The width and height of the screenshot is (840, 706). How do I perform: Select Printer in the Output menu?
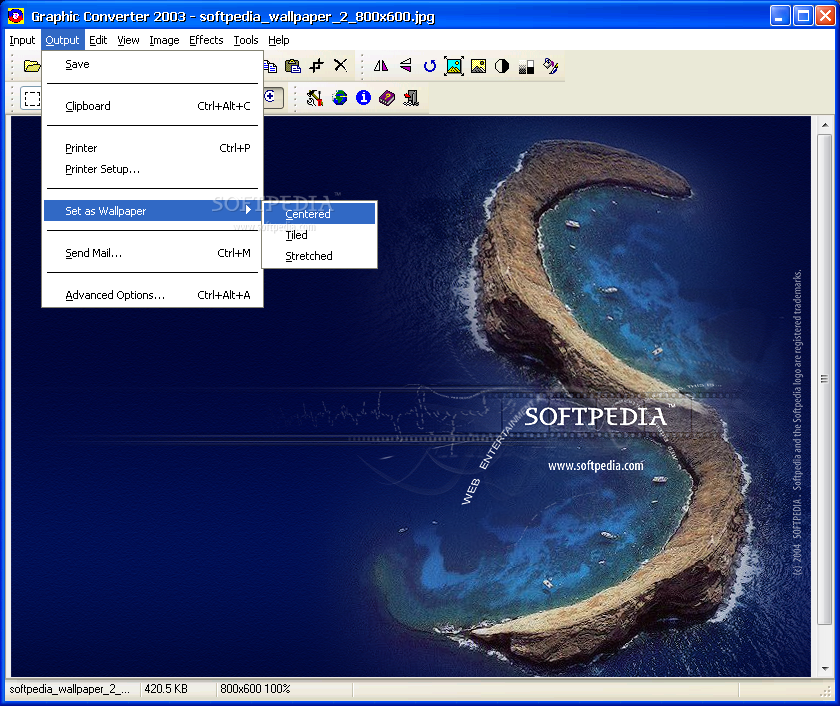153,148
